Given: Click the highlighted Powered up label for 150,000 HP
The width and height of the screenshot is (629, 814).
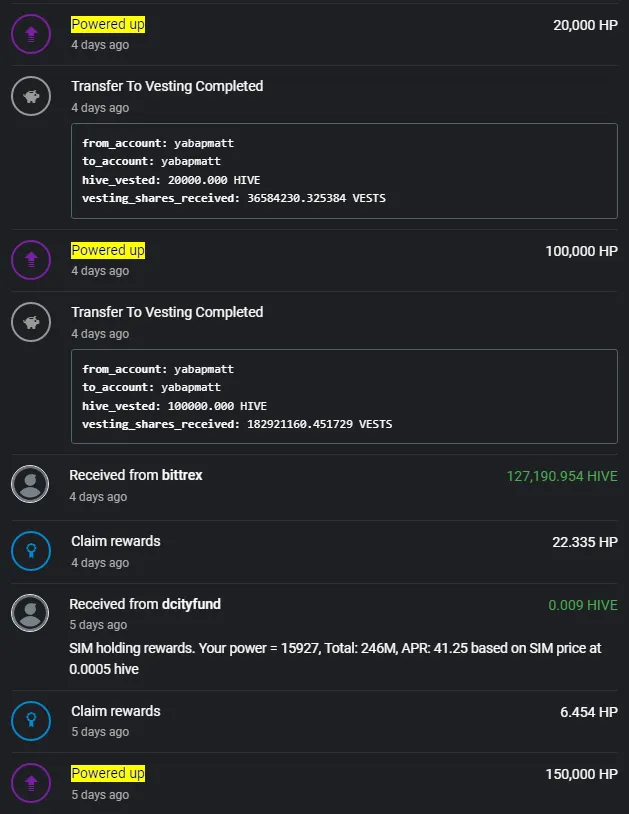Looking at the screenshot, I should (x=108, y=773).
